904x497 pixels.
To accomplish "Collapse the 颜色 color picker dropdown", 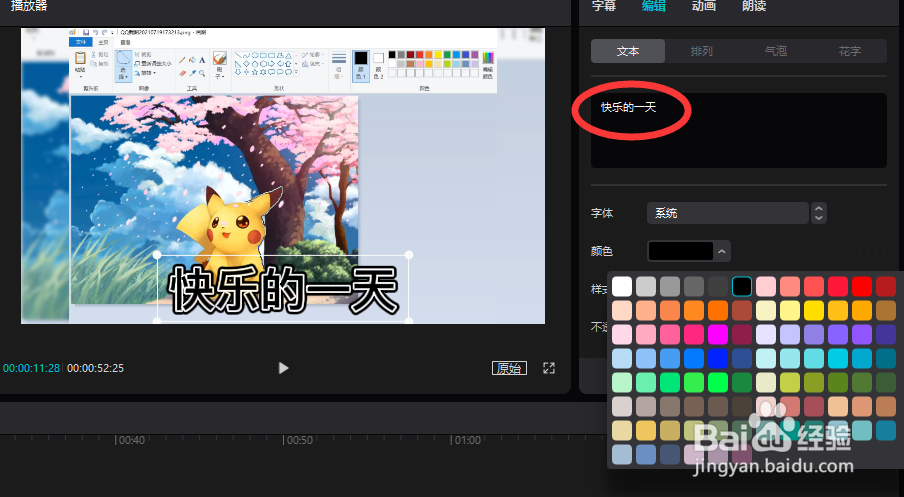I will click(x=722, y=251).
